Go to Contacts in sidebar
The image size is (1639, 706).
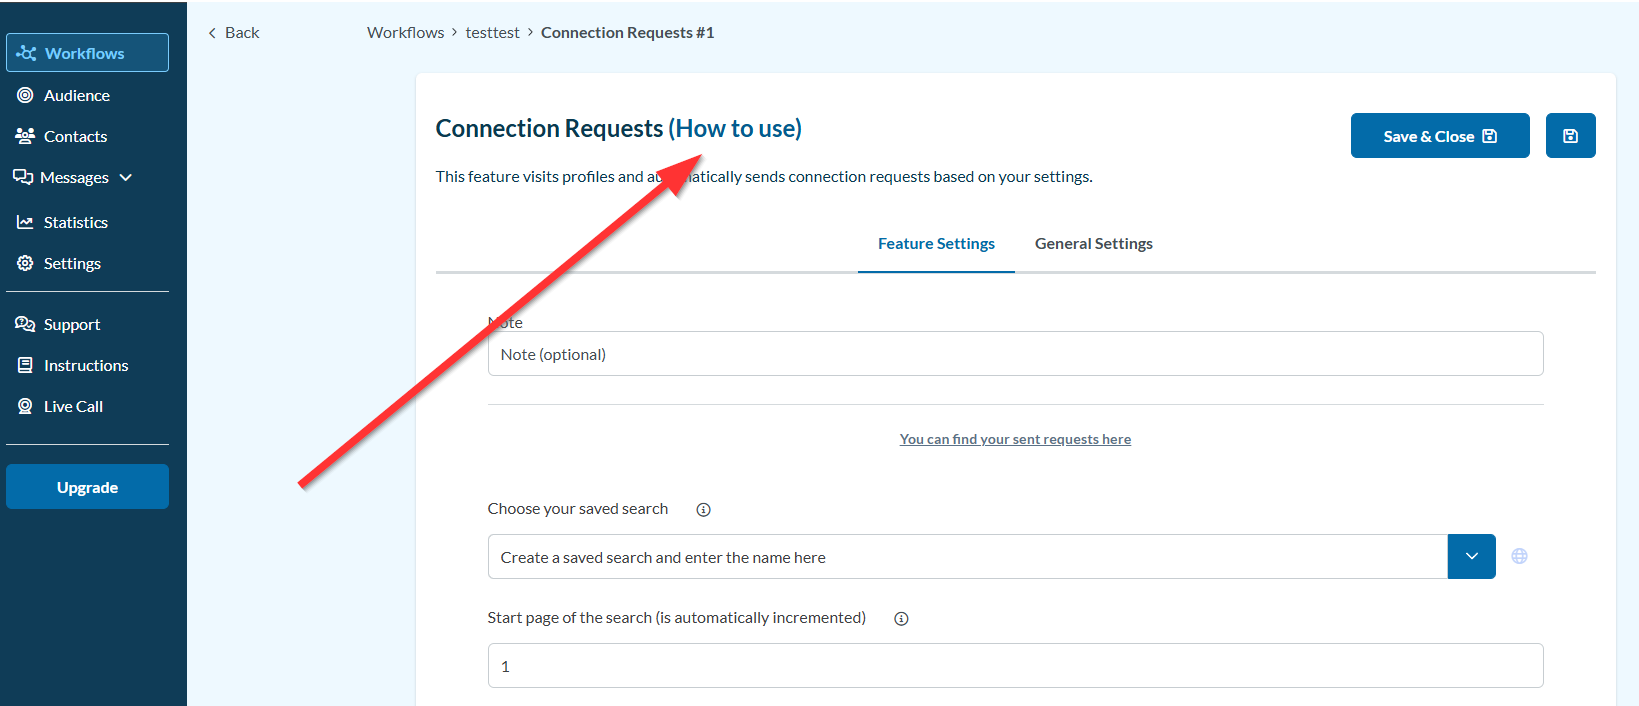pyautogui.click(x=75, y=136)
